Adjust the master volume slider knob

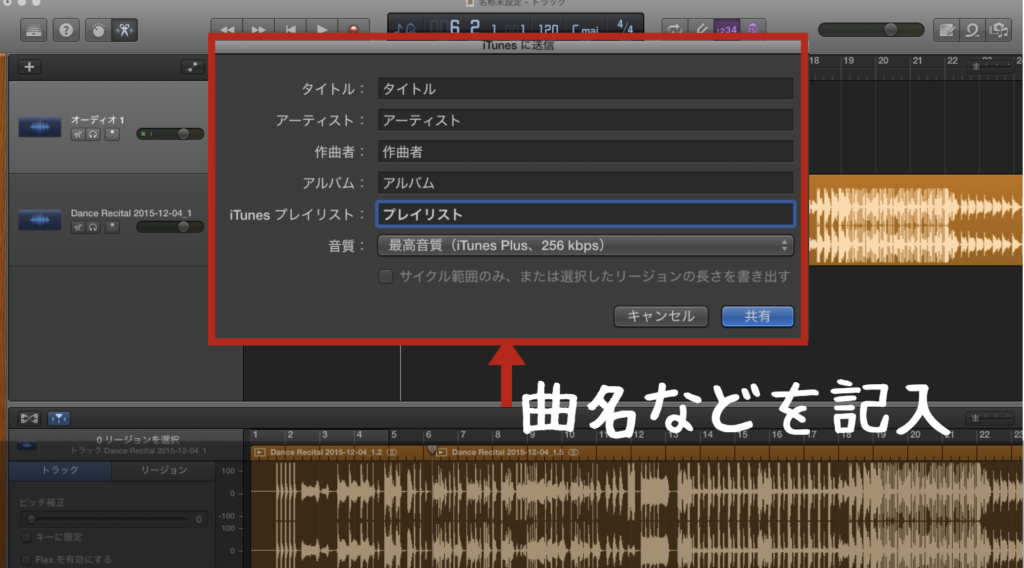point(889,30)
